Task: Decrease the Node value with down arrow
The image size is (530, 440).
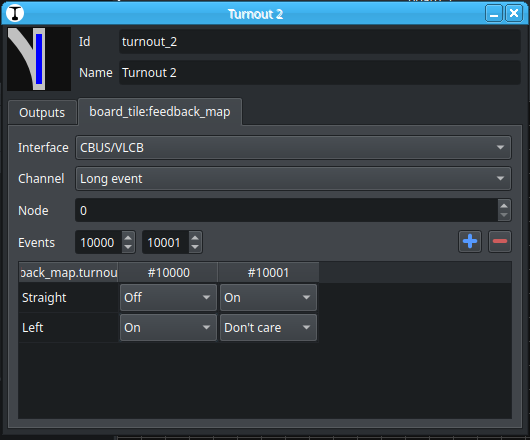Action: click(x=504, y=215)
